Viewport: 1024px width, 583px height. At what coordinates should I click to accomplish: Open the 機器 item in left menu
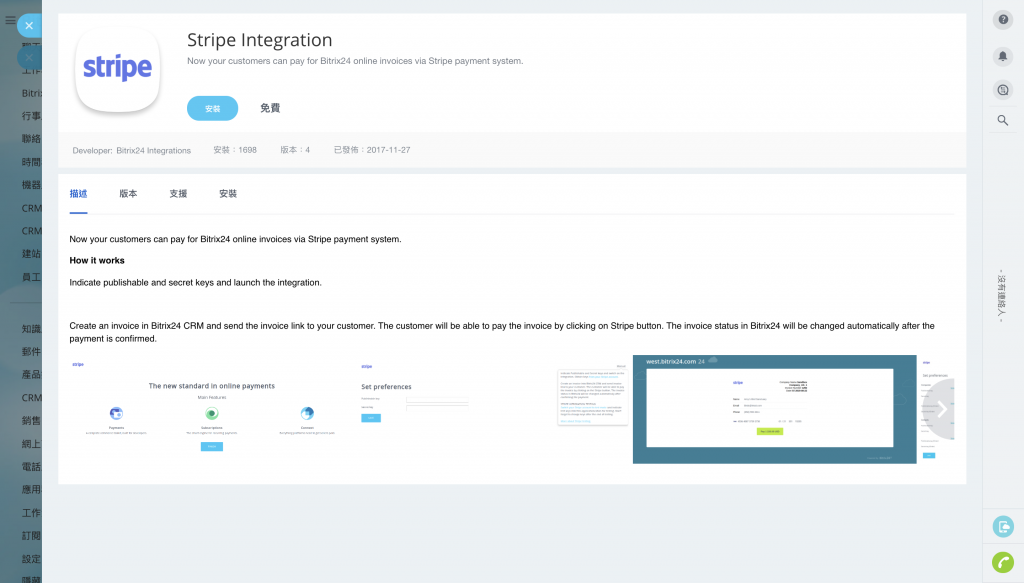click(31, 185)
